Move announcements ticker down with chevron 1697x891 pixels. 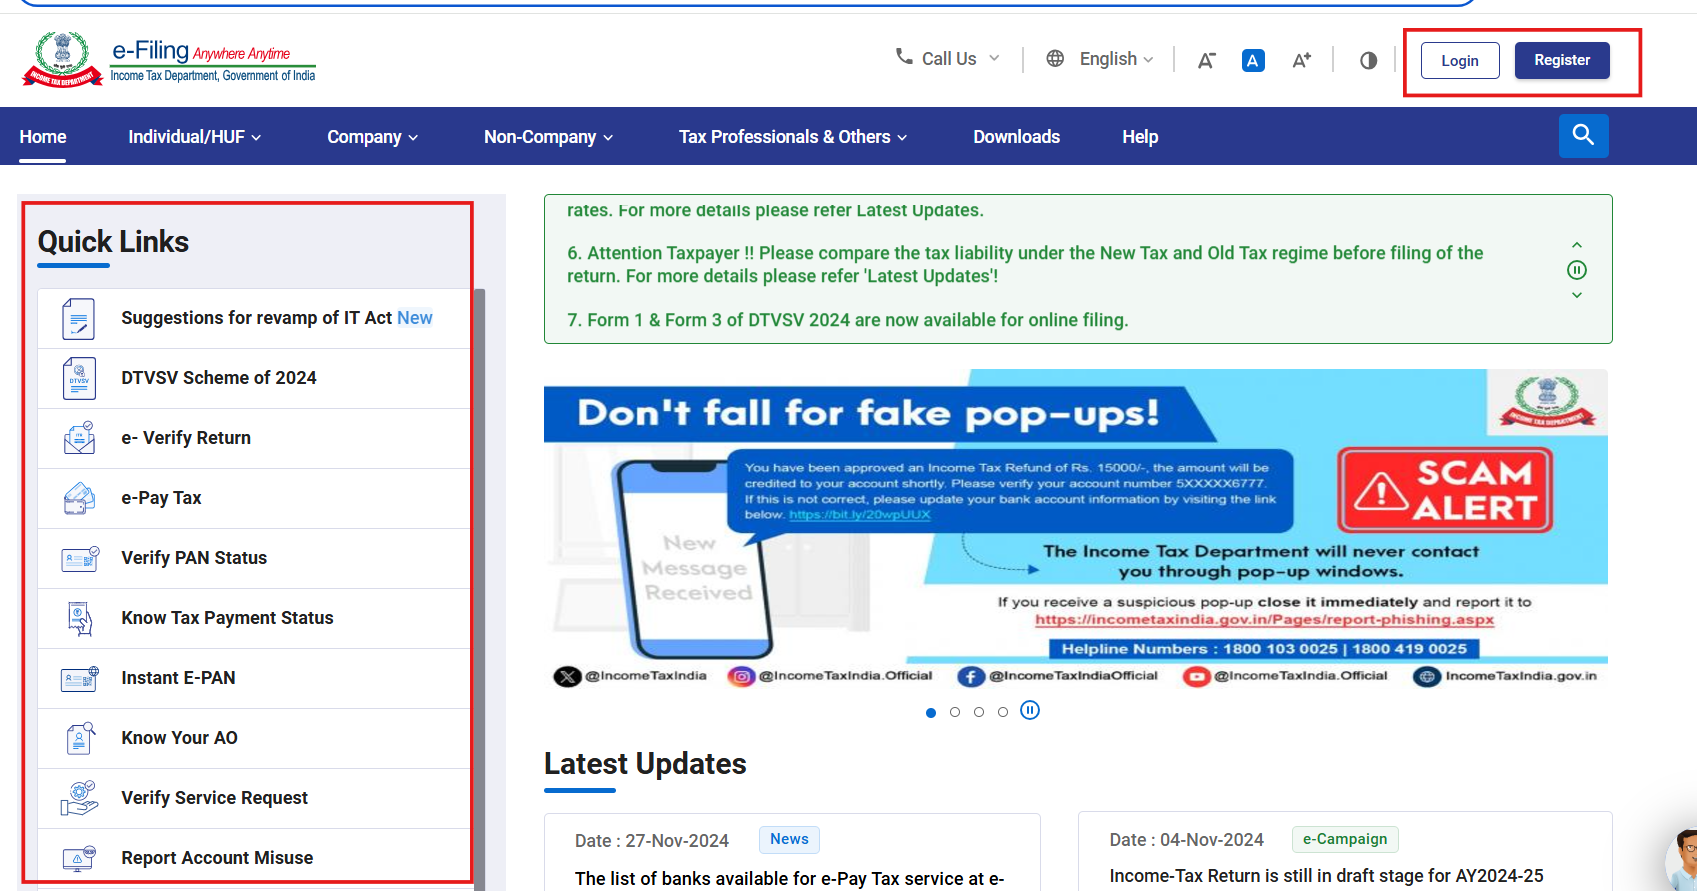[1577, 295]
